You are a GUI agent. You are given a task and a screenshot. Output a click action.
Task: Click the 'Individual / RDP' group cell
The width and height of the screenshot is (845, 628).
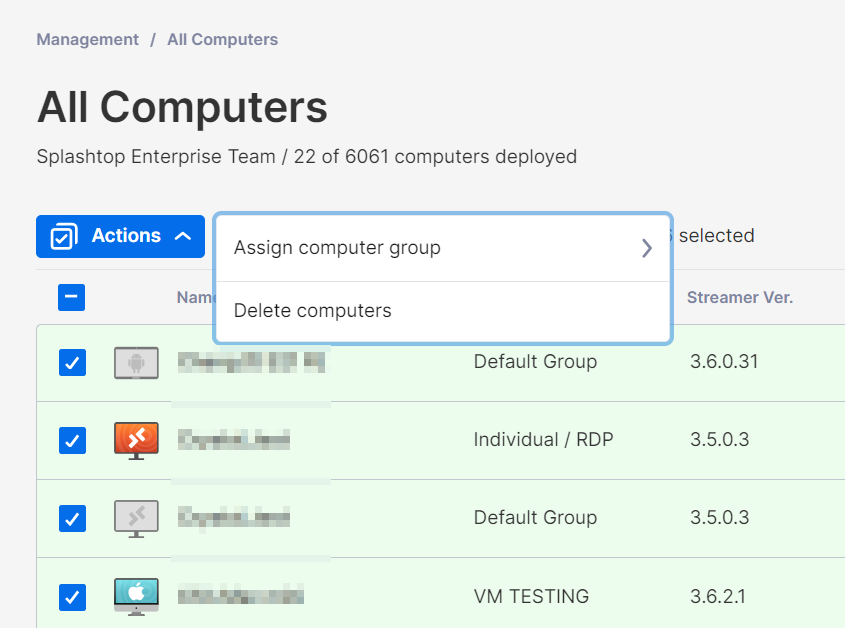coord(543,439)
